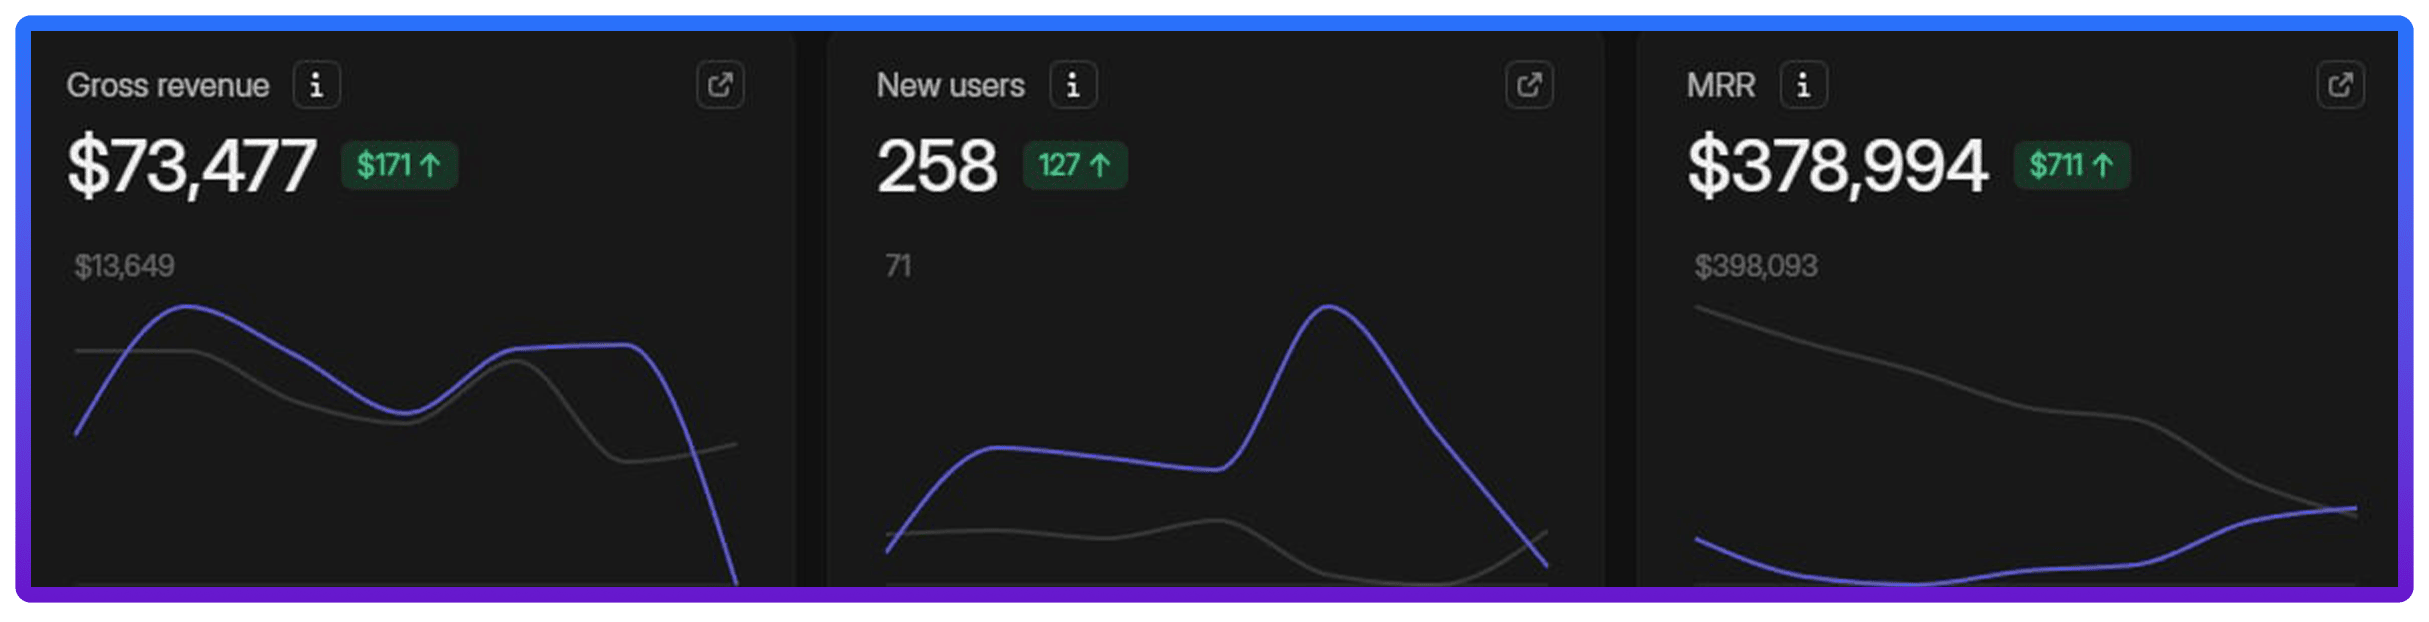2429x622 pixels.
Task: Select the New users card title
Action: click(950, 86)
